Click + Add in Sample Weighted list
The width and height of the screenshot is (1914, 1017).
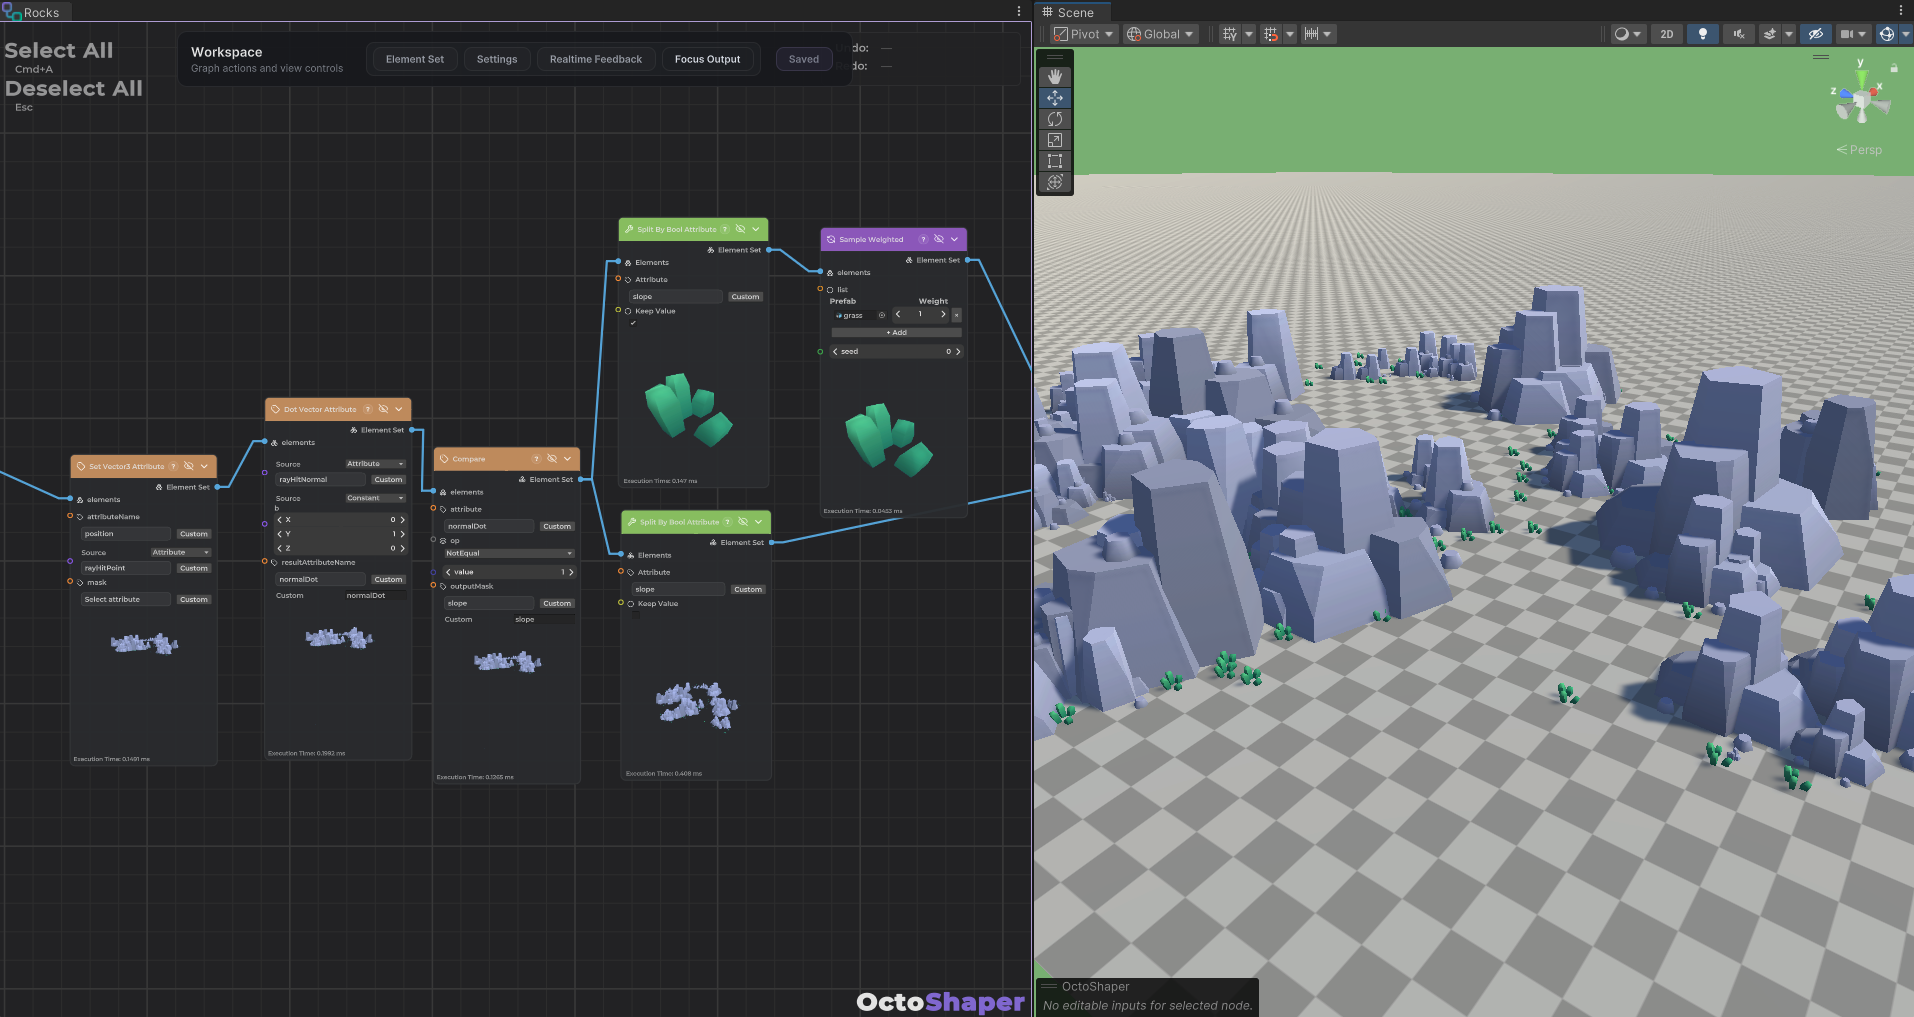(x=896, y=332)
